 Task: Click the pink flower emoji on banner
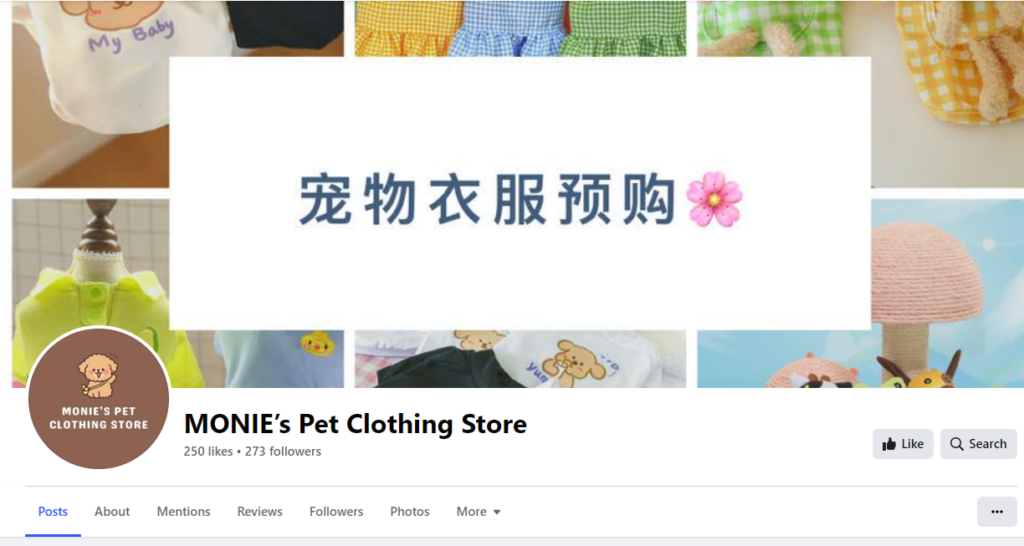click(x=714, y=199)
